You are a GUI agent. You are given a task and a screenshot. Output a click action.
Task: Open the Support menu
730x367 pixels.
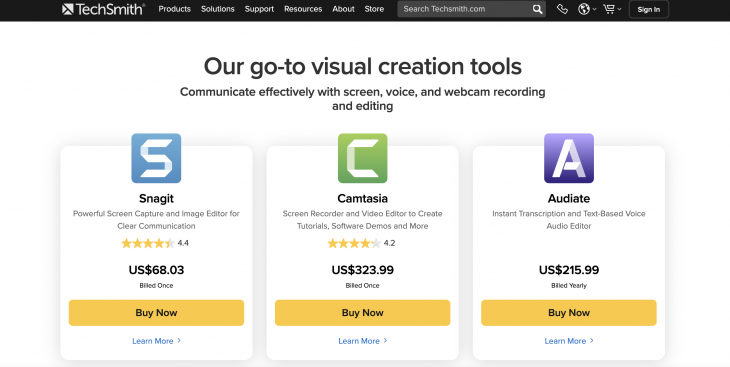coord(259,9)
